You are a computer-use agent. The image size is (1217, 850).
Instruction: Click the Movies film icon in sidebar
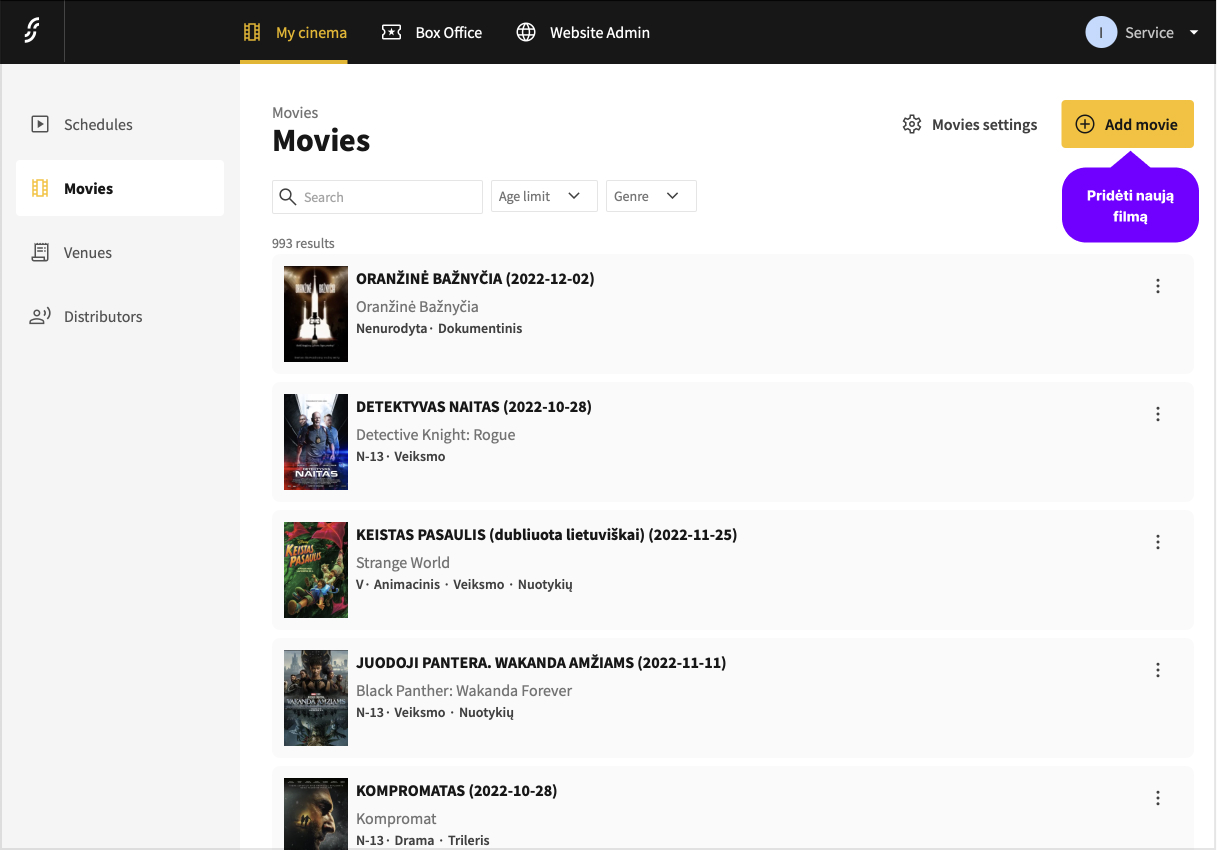(40, 188)
